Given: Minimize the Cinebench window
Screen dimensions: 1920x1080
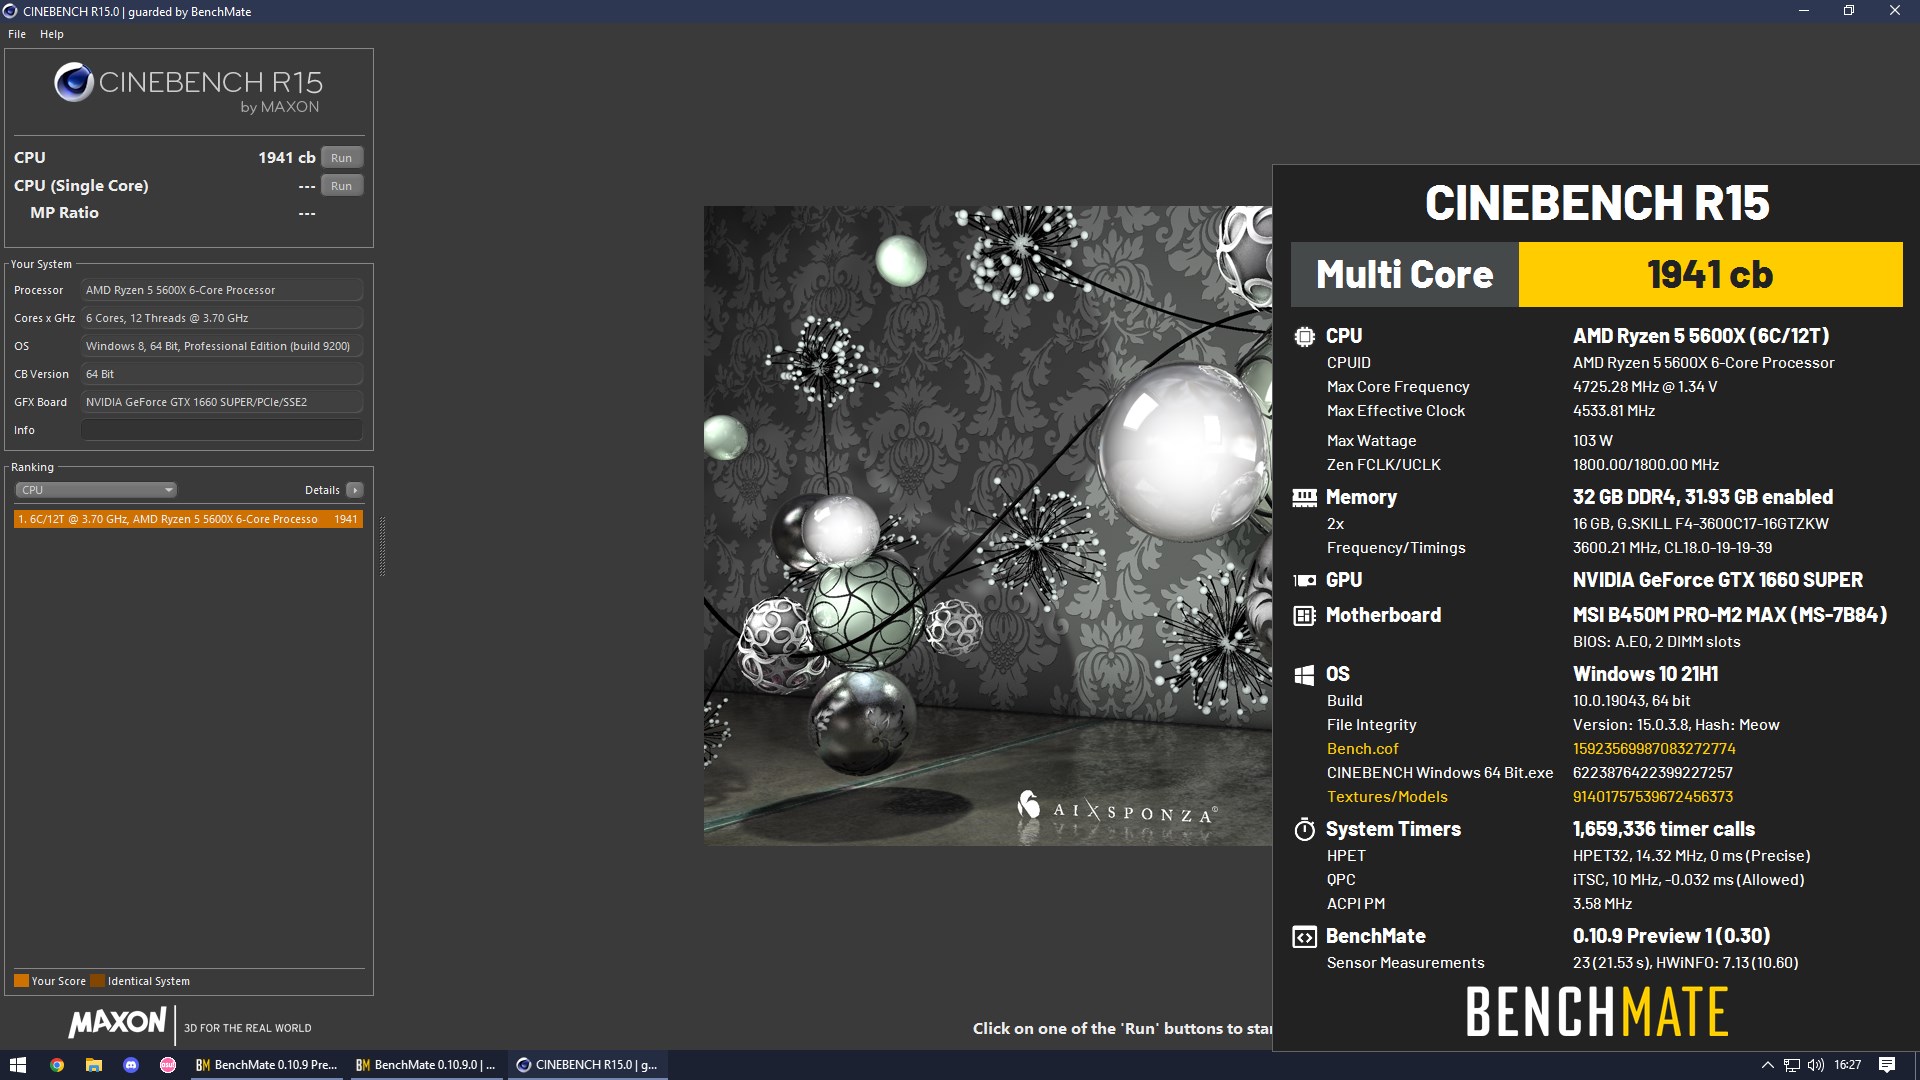Looking at the screenshot, I should point(1804,11).
